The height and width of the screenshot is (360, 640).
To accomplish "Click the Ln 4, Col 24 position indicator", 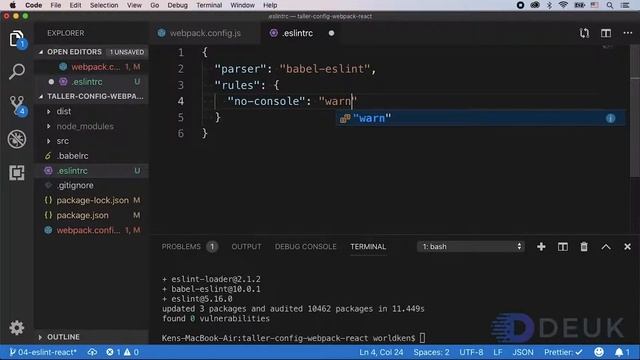I will click(x=381, y=352).
